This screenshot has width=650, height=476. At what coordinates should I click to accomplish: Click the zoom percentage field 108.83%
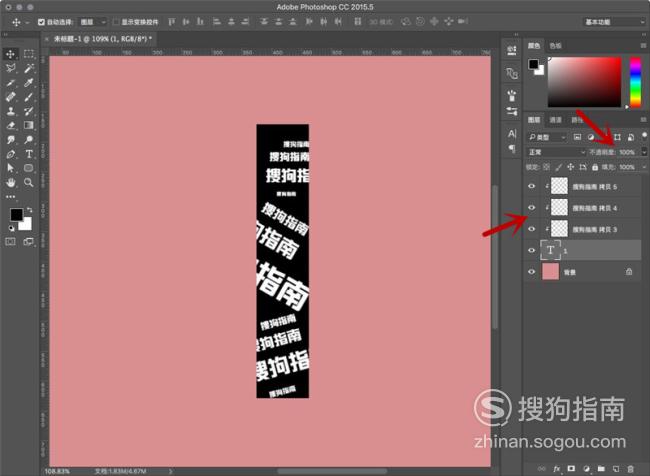pos(57,471)
